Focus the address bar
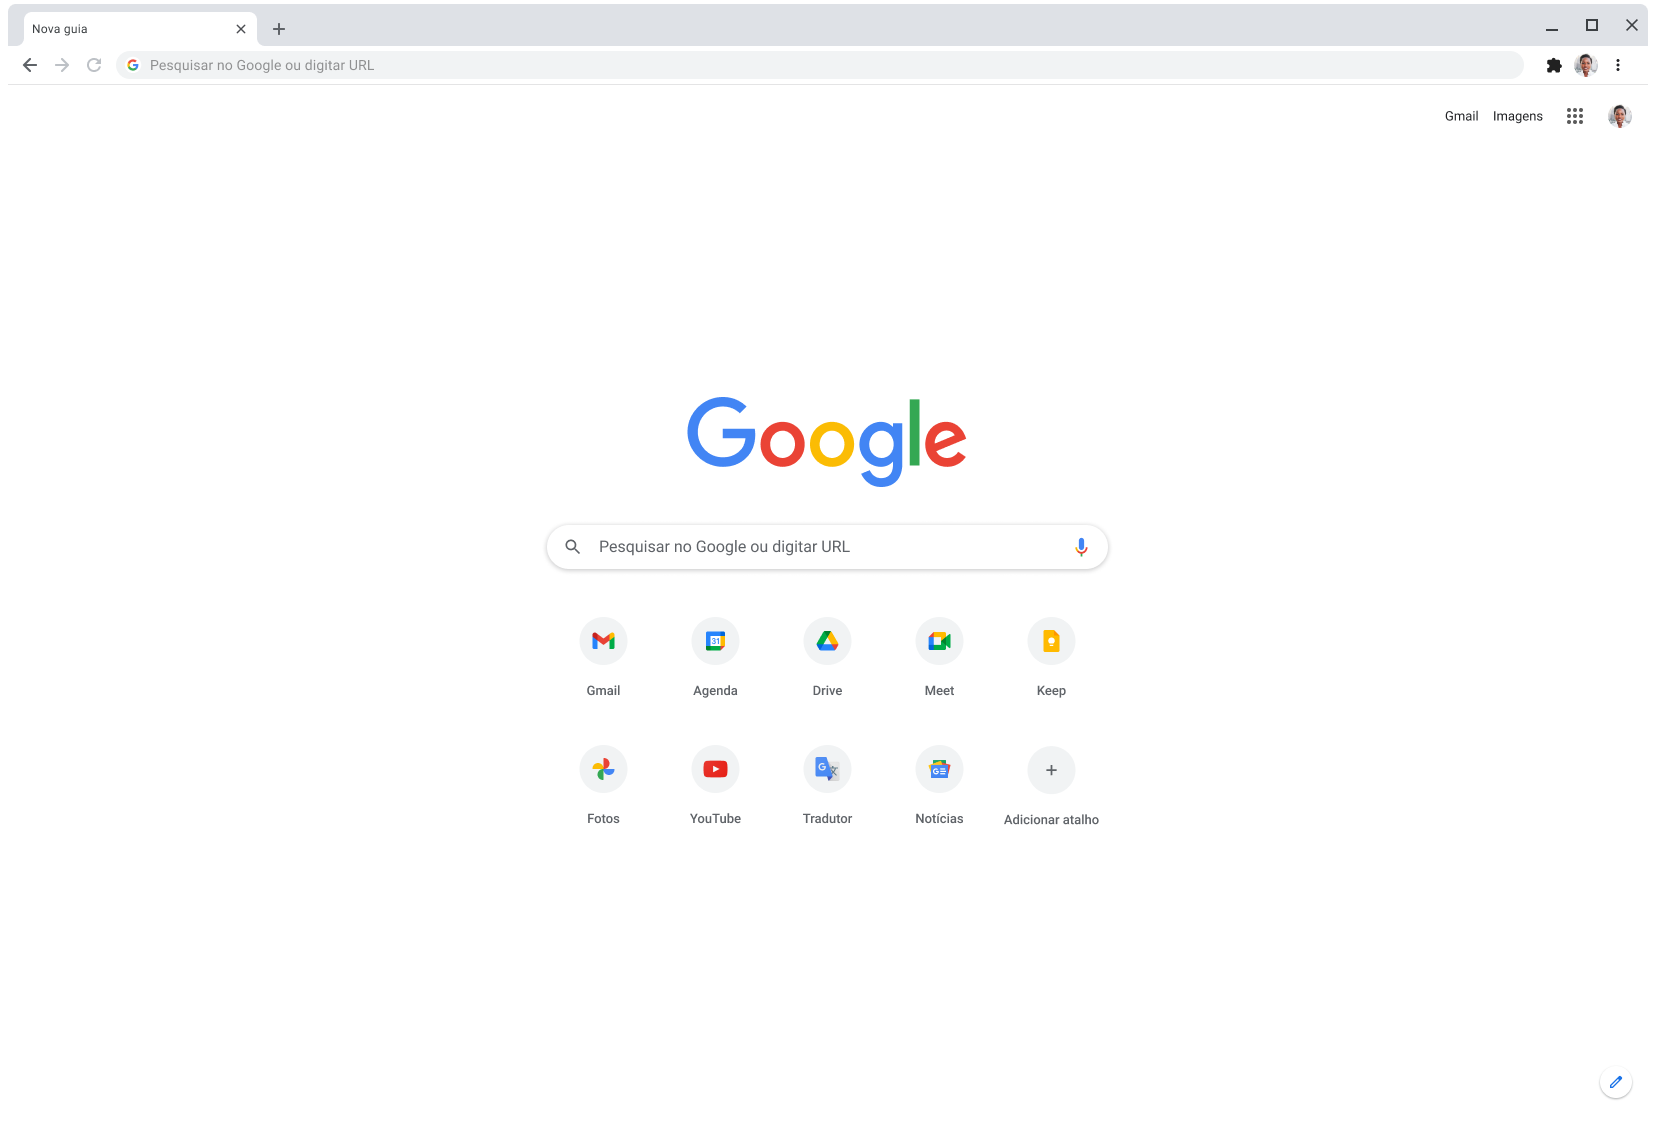The image size is (1656, 1126). click(820, 65)
